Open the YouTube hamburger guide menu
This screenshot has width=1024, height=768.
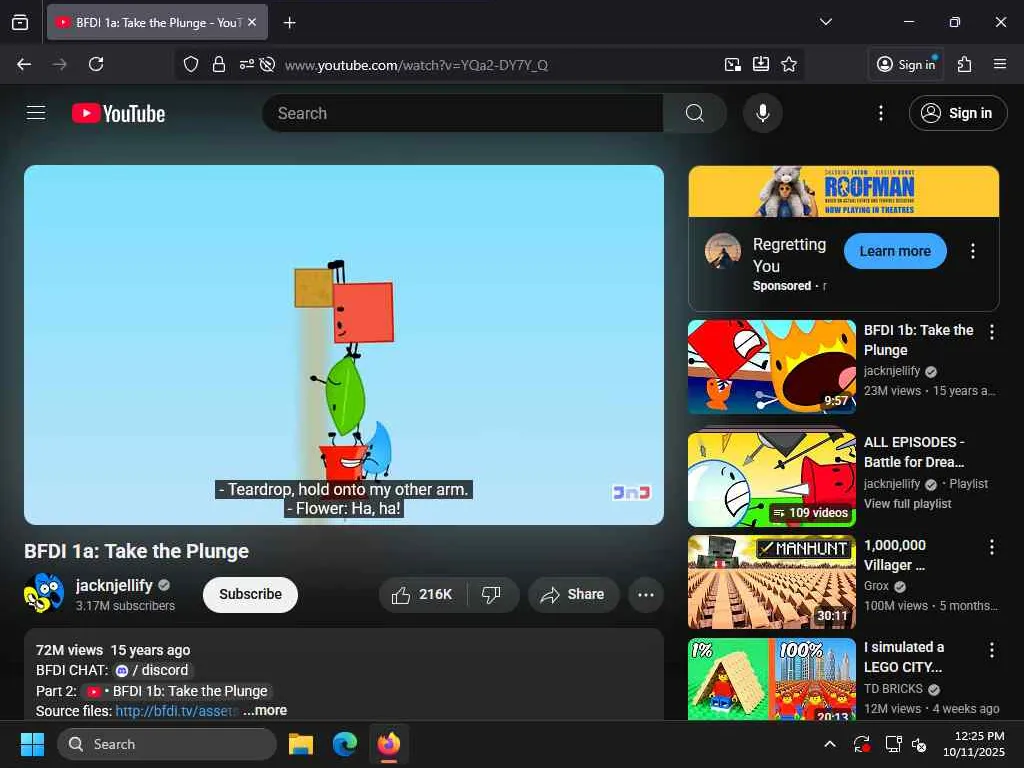[36, 113]
